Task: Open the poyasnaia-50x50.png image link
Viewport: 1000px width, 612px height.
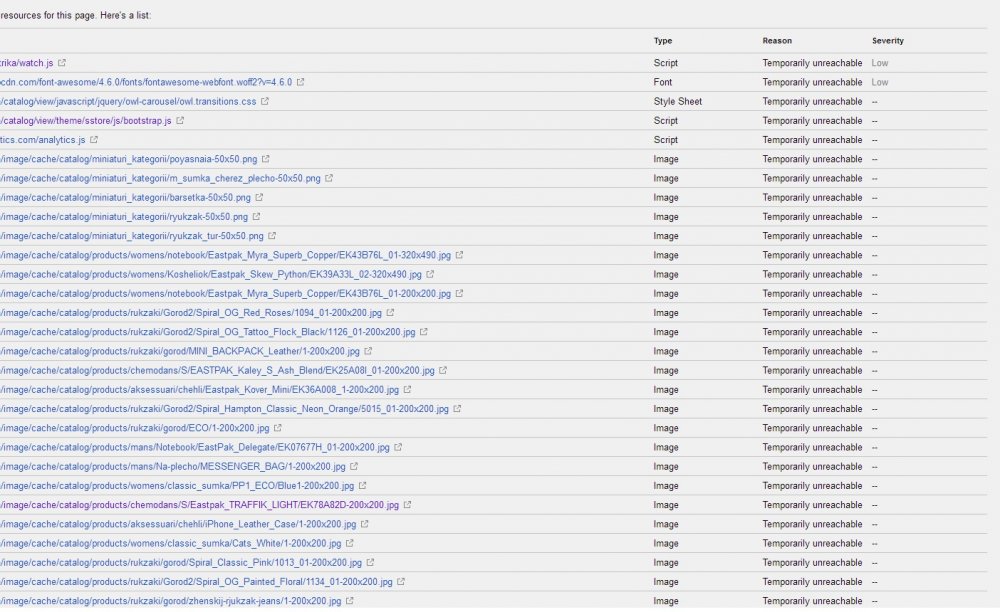Action: tap(128, 159)
